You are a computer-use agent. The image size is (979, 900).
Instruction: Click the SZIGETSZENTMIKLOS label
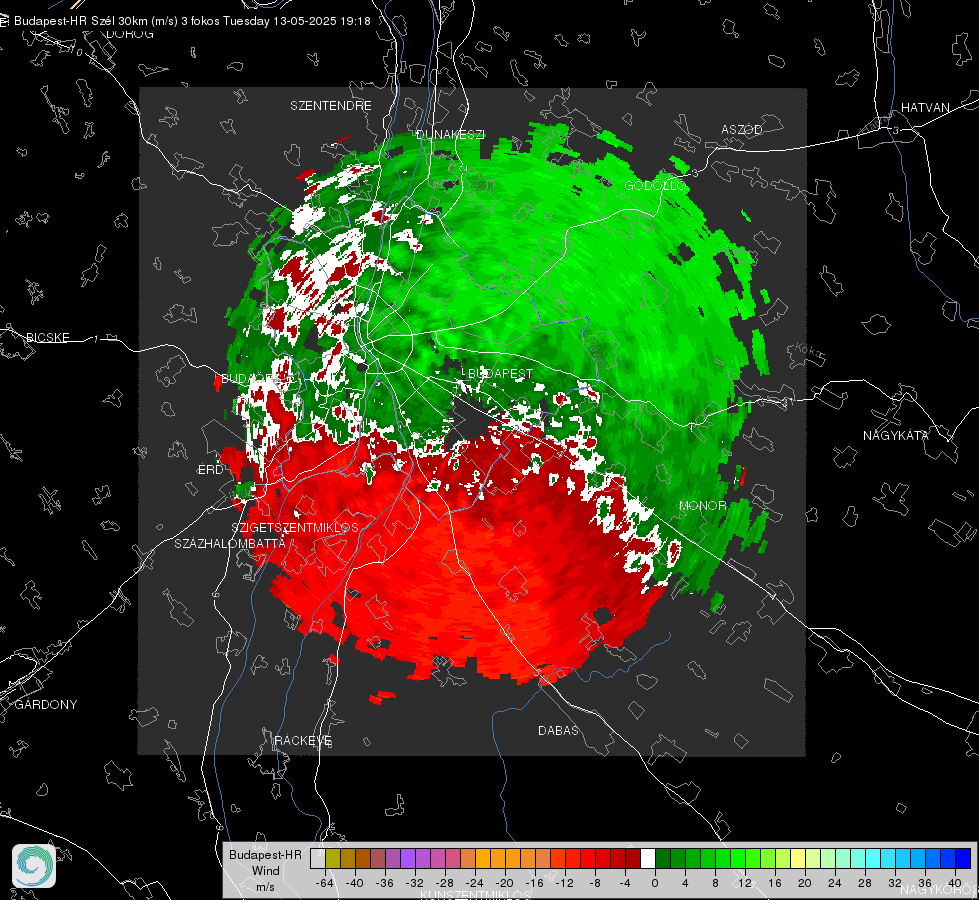coord(295,528)
